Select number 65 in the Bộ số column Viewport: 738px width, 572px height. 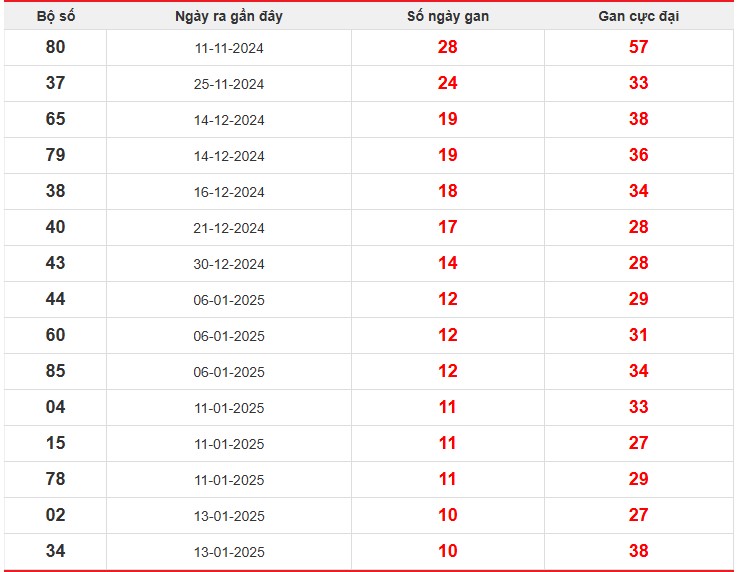click(x=55, y=119)
